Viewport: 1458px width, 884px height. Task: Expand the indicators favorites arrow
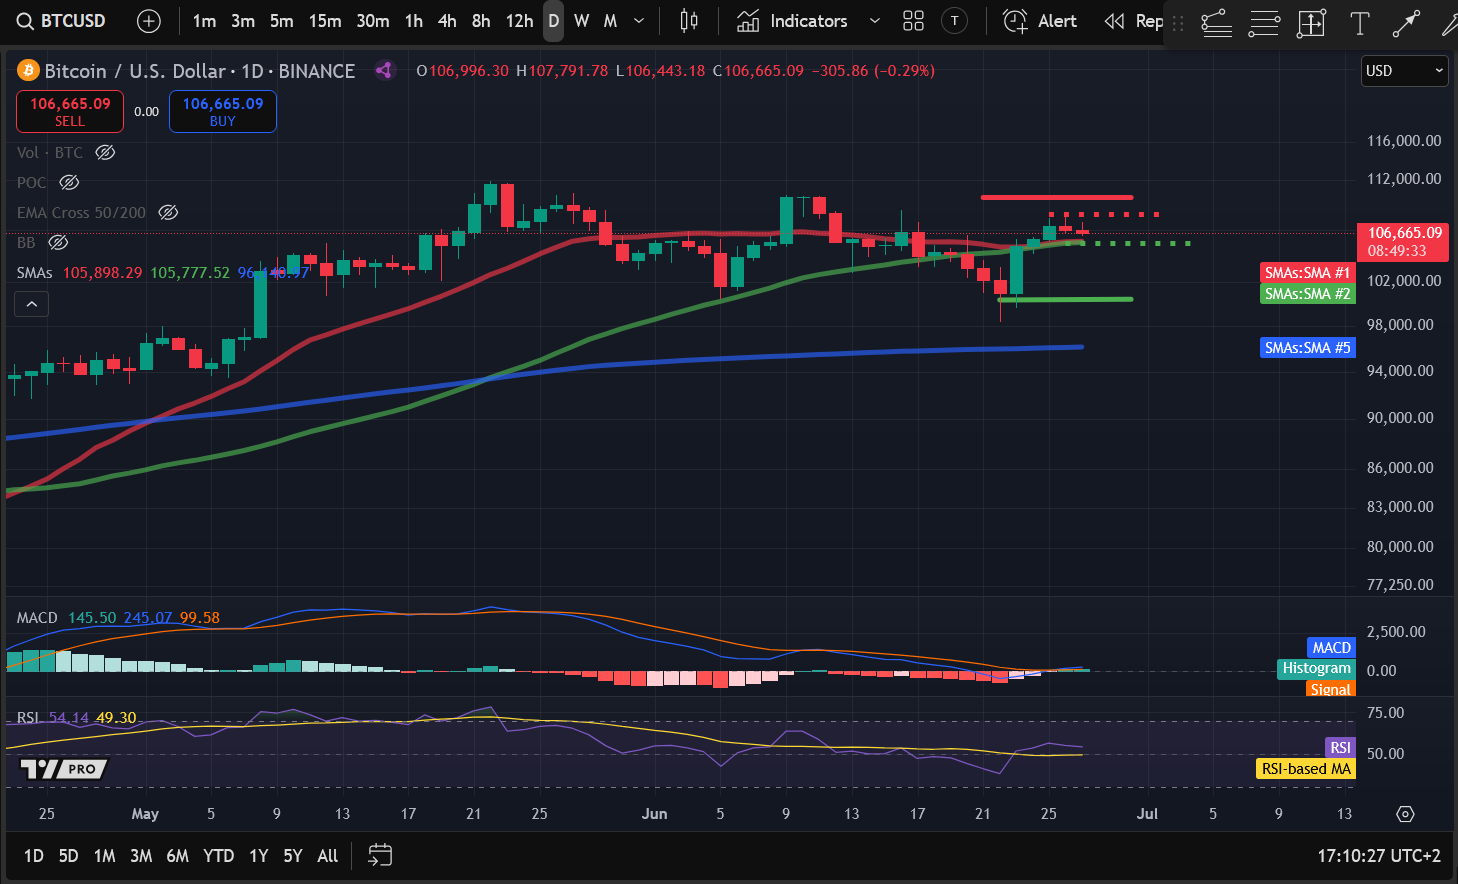pos(875,21)
